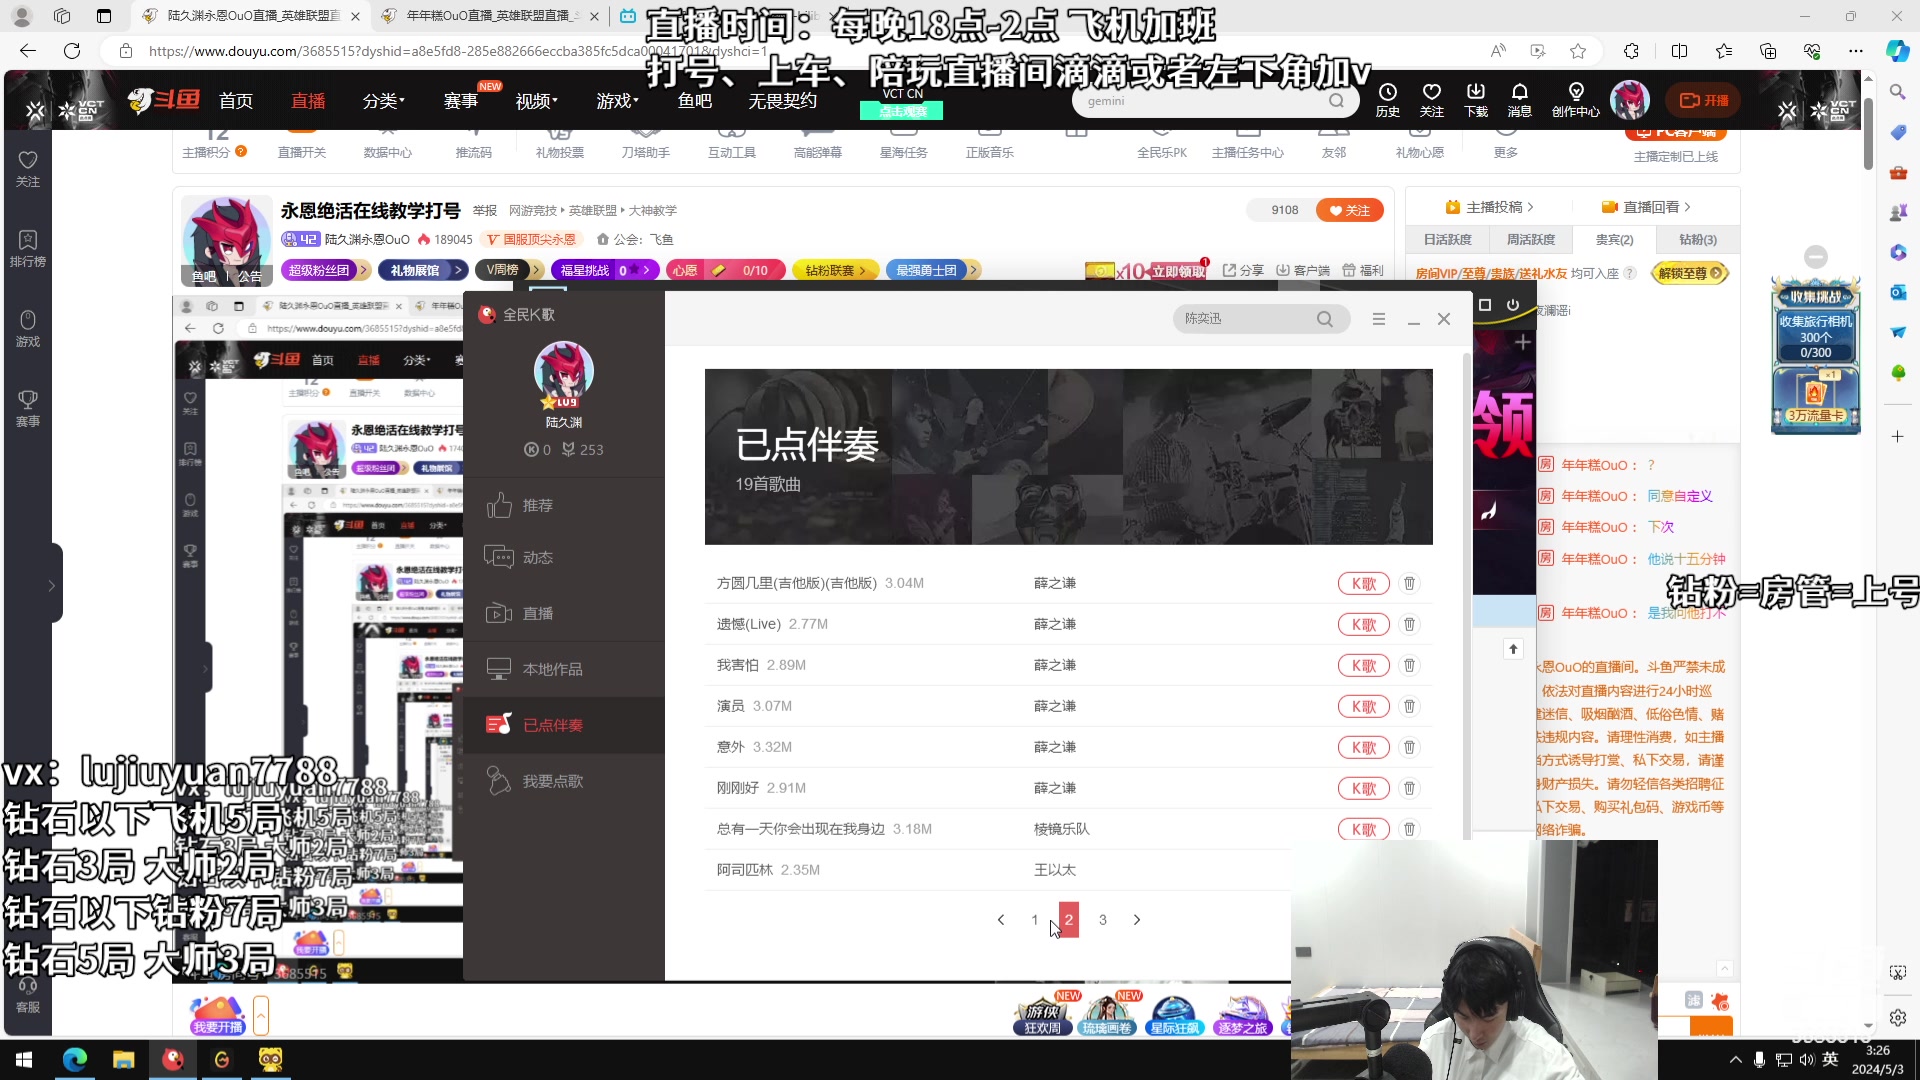Open 我要点歌 in 全民K歌 sidebar
The width and height of the screenshot is (1920, 1080).
click(x=564, y=781)
